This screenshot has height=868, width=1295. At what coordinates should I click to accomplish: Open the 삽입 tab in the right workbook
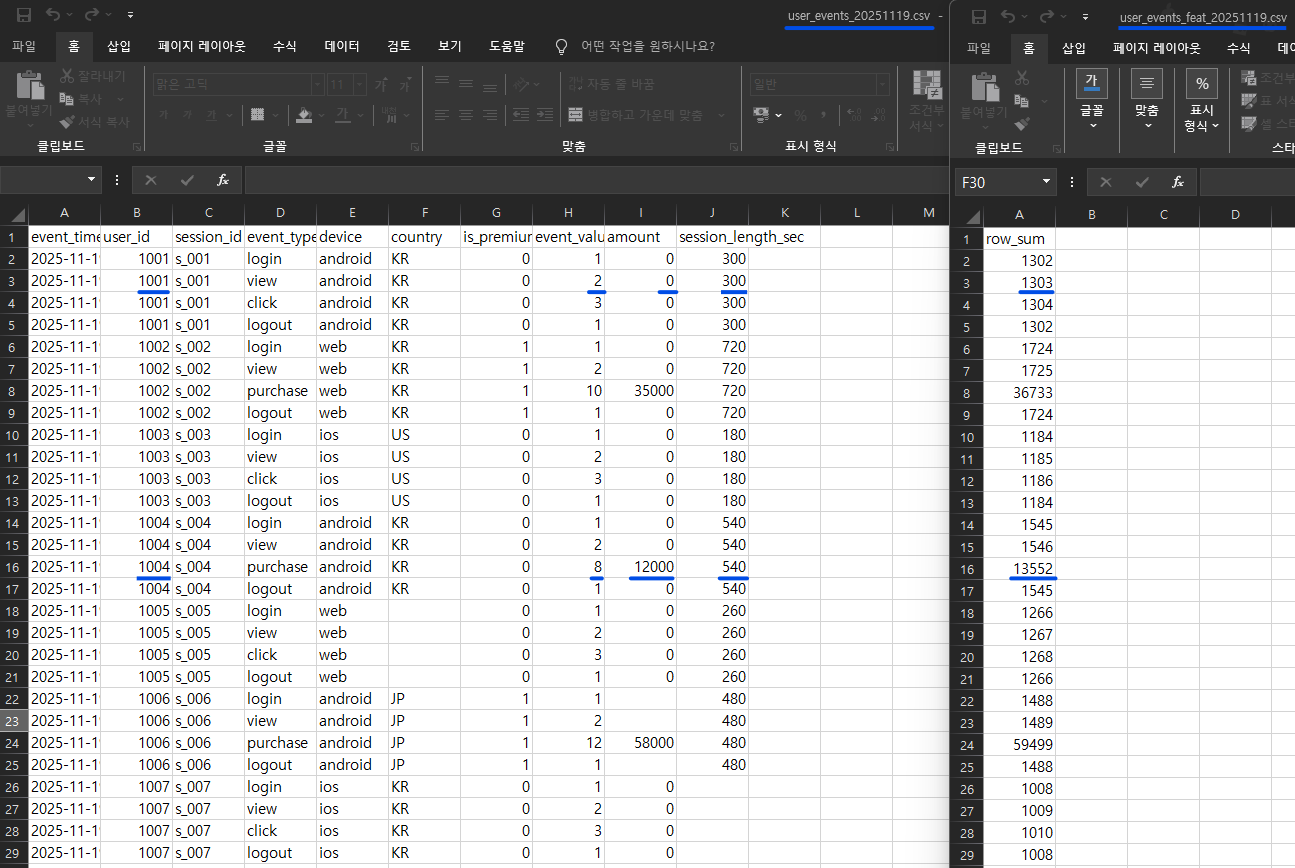[x=1073, y=46]
